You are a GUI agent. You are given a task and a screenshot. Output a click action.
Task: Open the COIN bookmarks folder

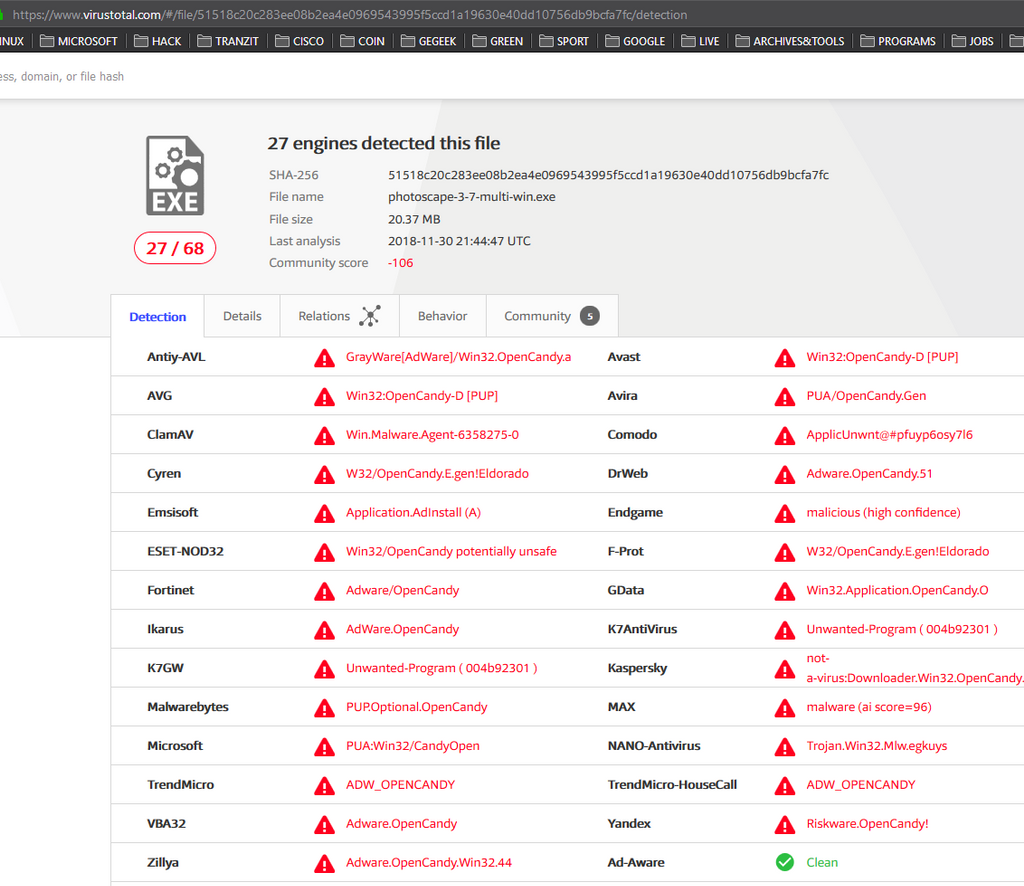tap(362, 41)
